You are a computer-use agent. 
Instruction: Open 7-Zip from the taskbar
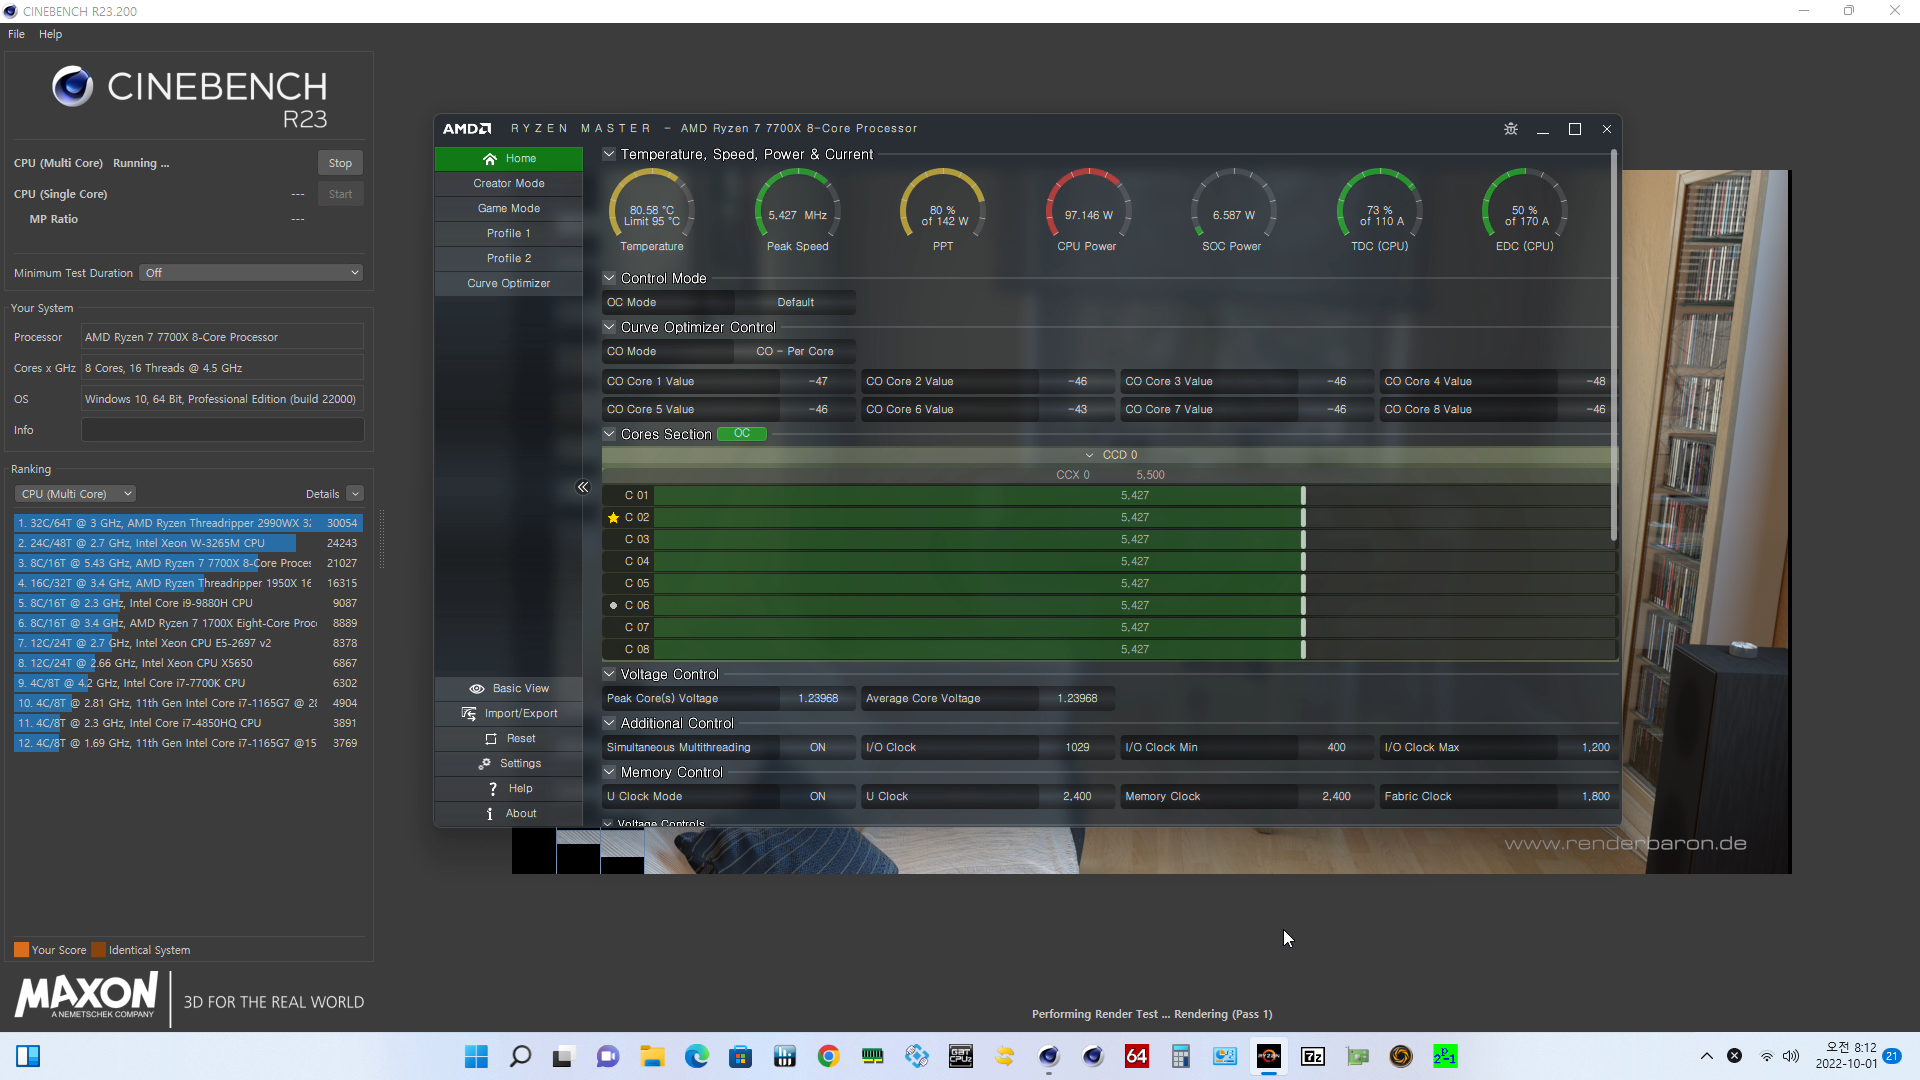coord(1313,1056)
